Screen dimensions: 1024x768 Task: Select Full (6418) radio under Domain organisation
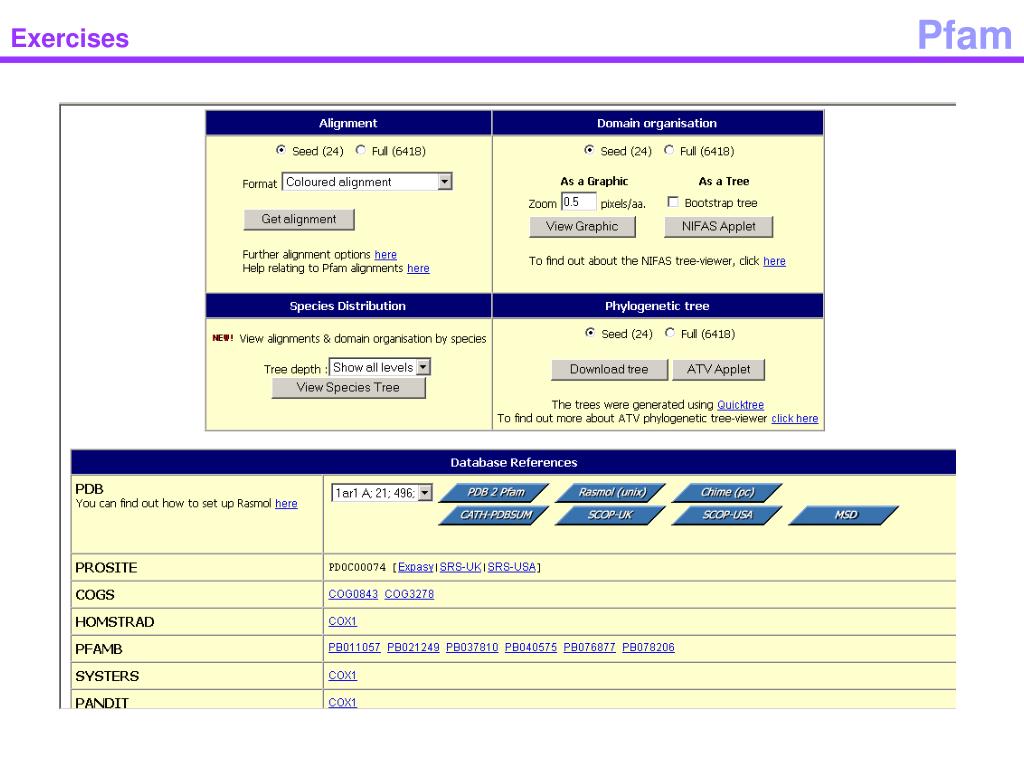point(669,150)
